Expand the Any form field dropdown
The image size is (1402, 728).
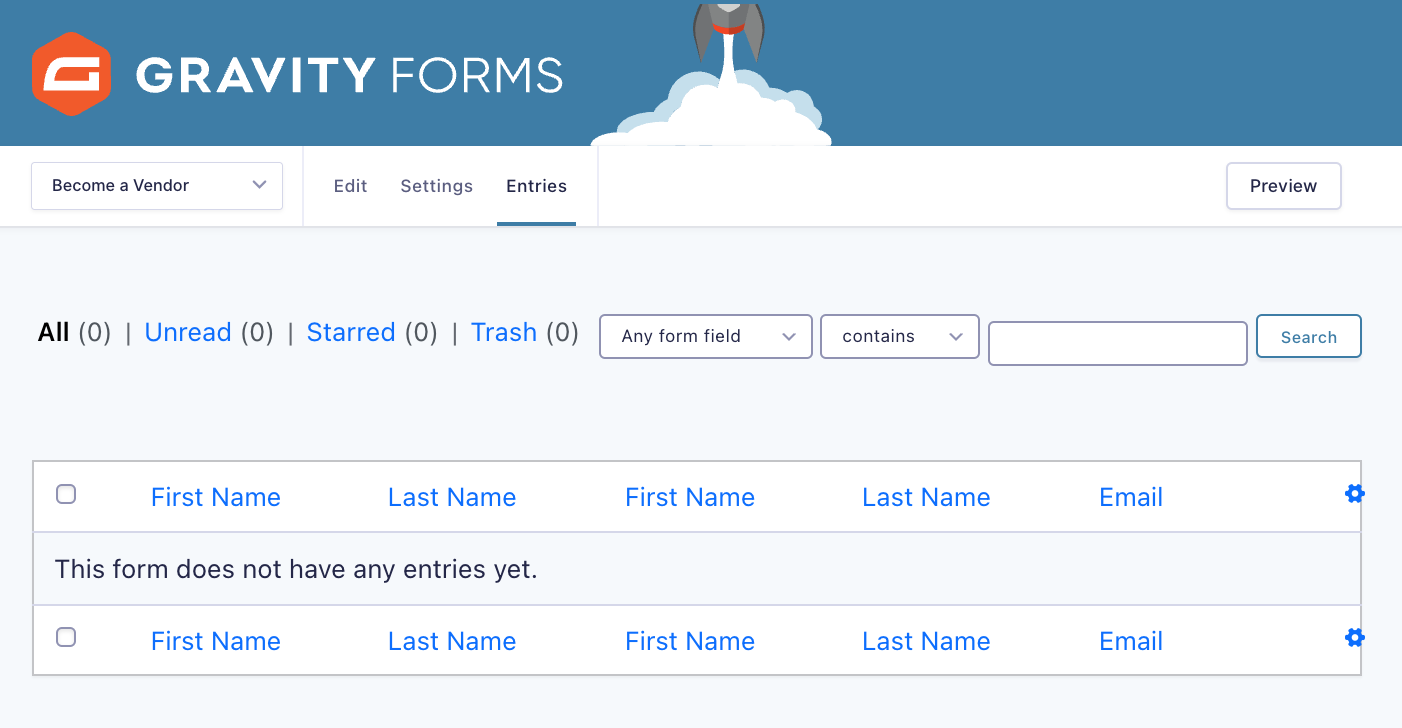click(x=706, y=336)
